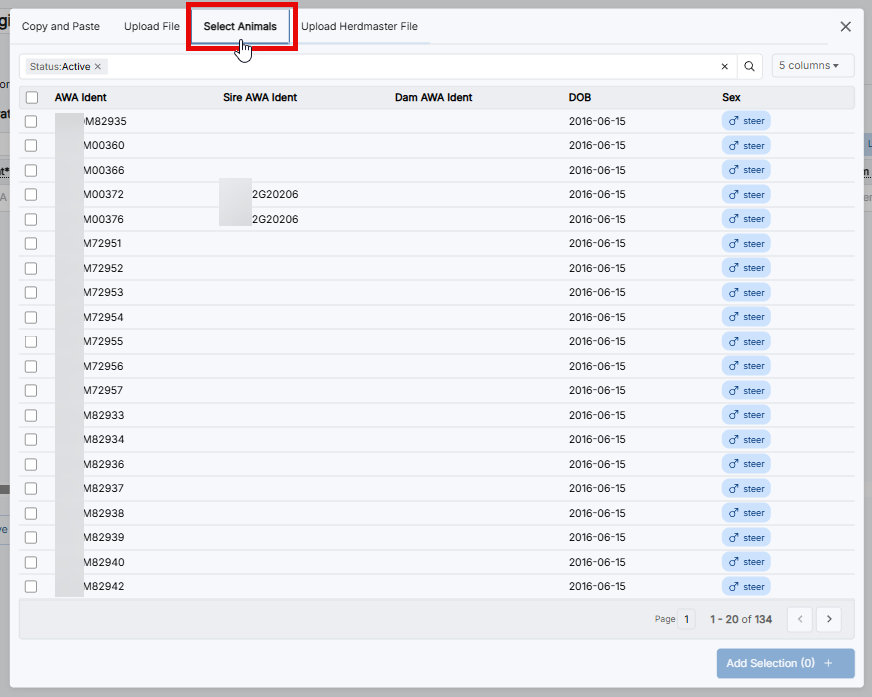Open the 5 columns dropdown
Screen dimensions: 872x697
pos(812,66)
